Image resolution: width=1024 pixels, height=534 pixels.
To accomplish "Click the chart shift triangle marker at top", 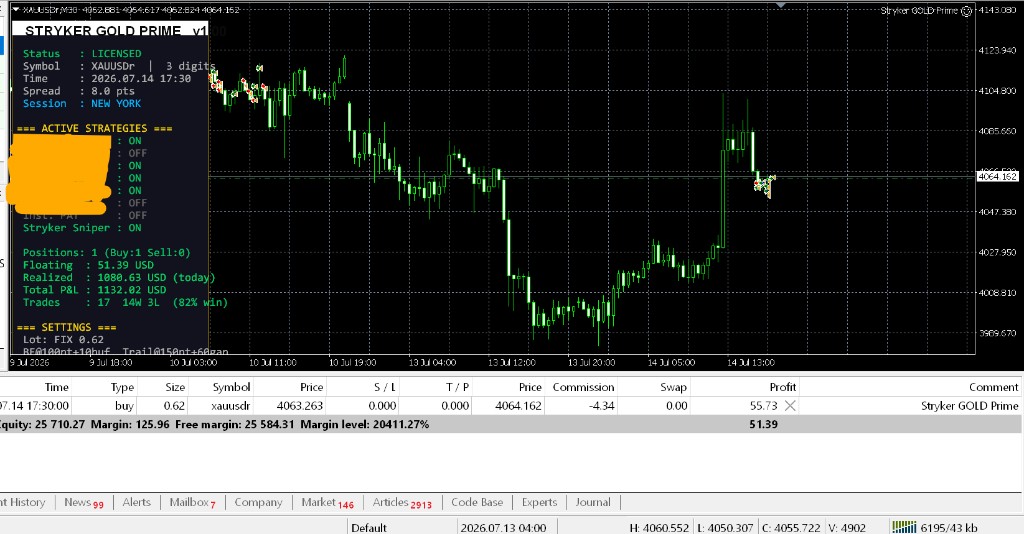I will pos(780,5).
